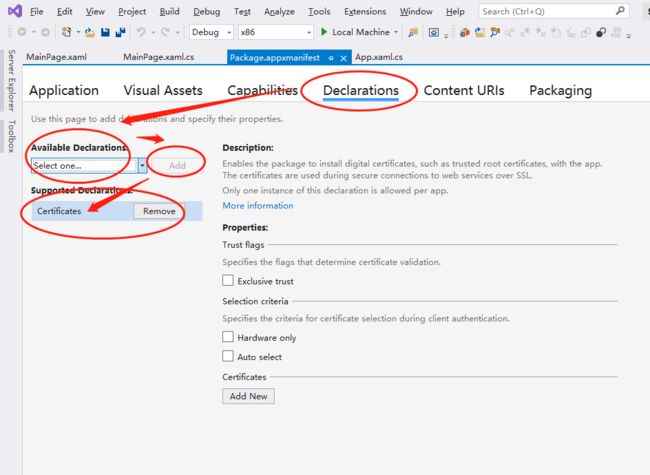Check the Auto select checkbox
The image size is (650, 475).
point(228,356)
